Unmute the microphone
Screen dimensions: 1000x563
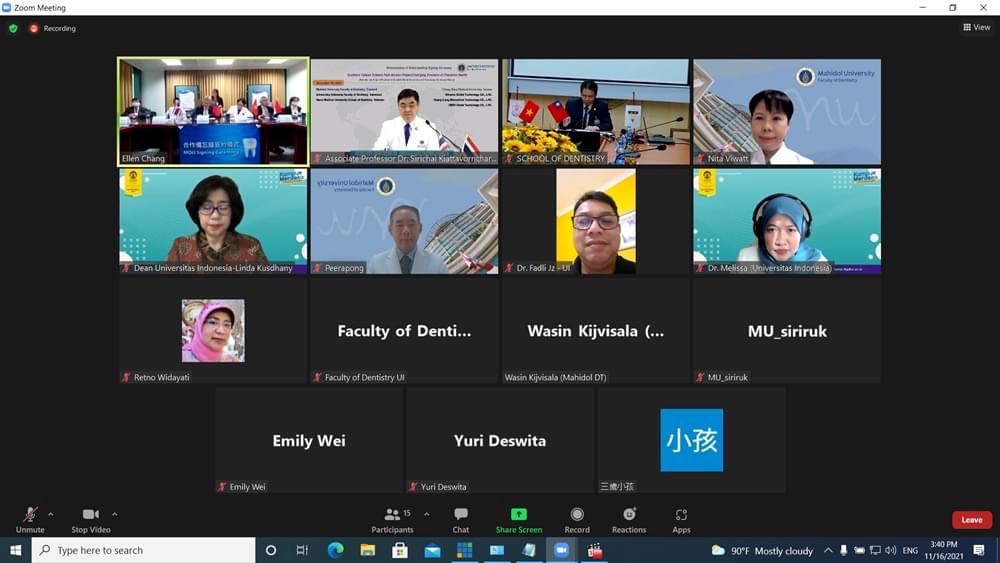[x=30, y=518]
